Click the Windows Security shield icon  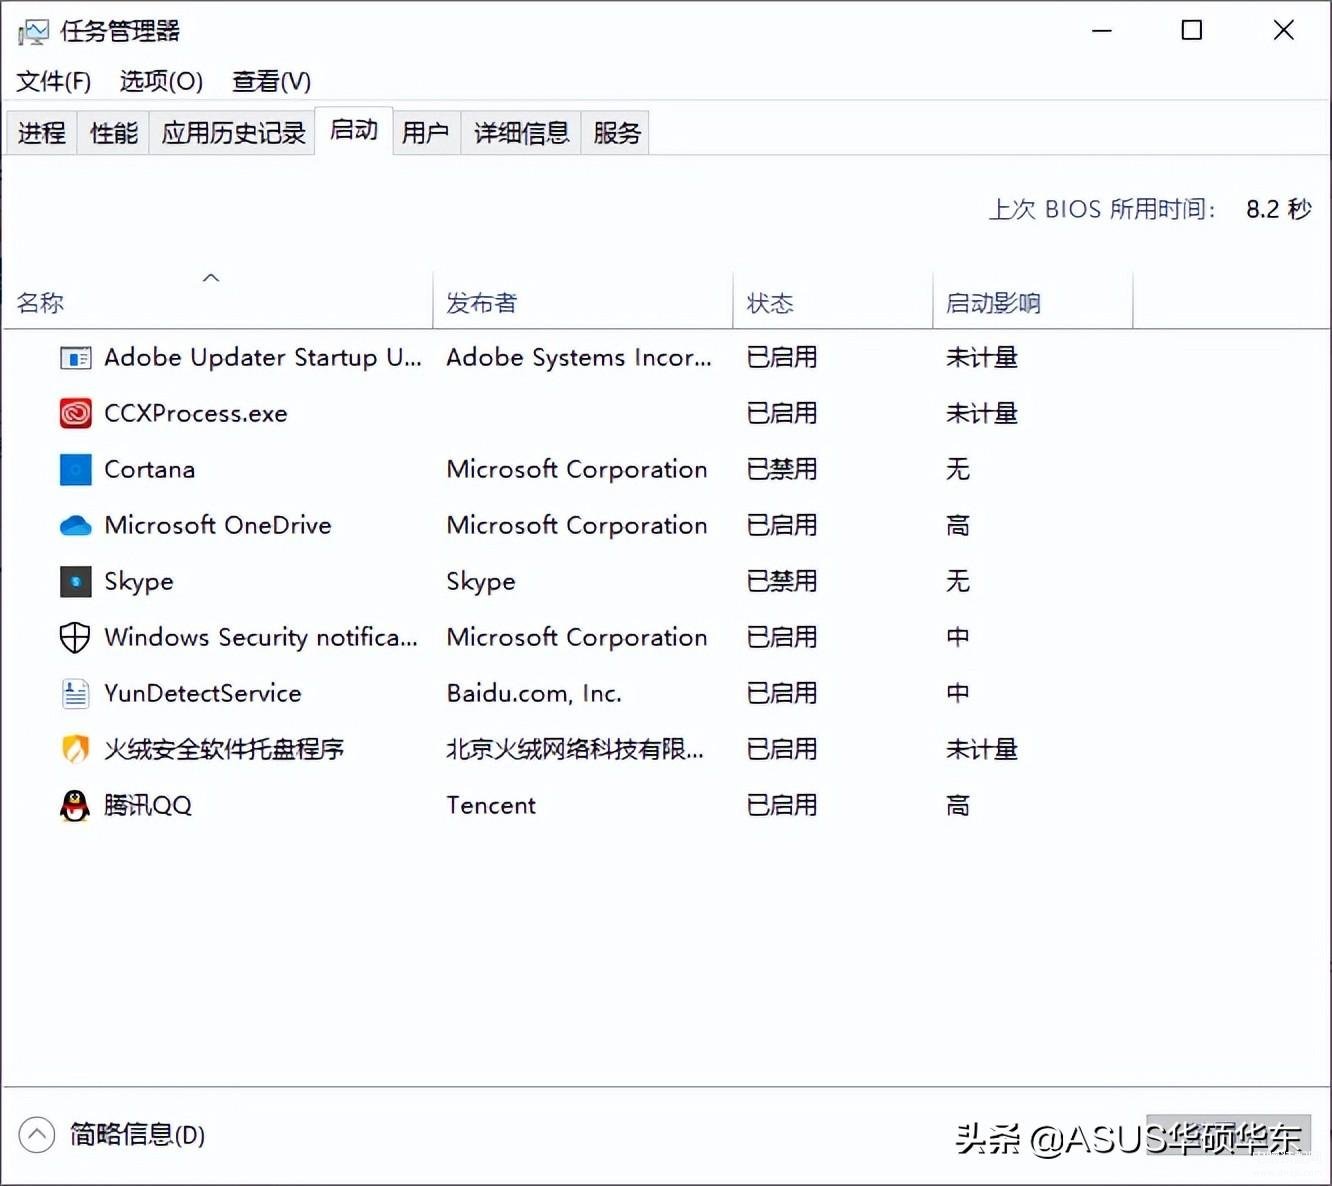(x=76, y=637)
